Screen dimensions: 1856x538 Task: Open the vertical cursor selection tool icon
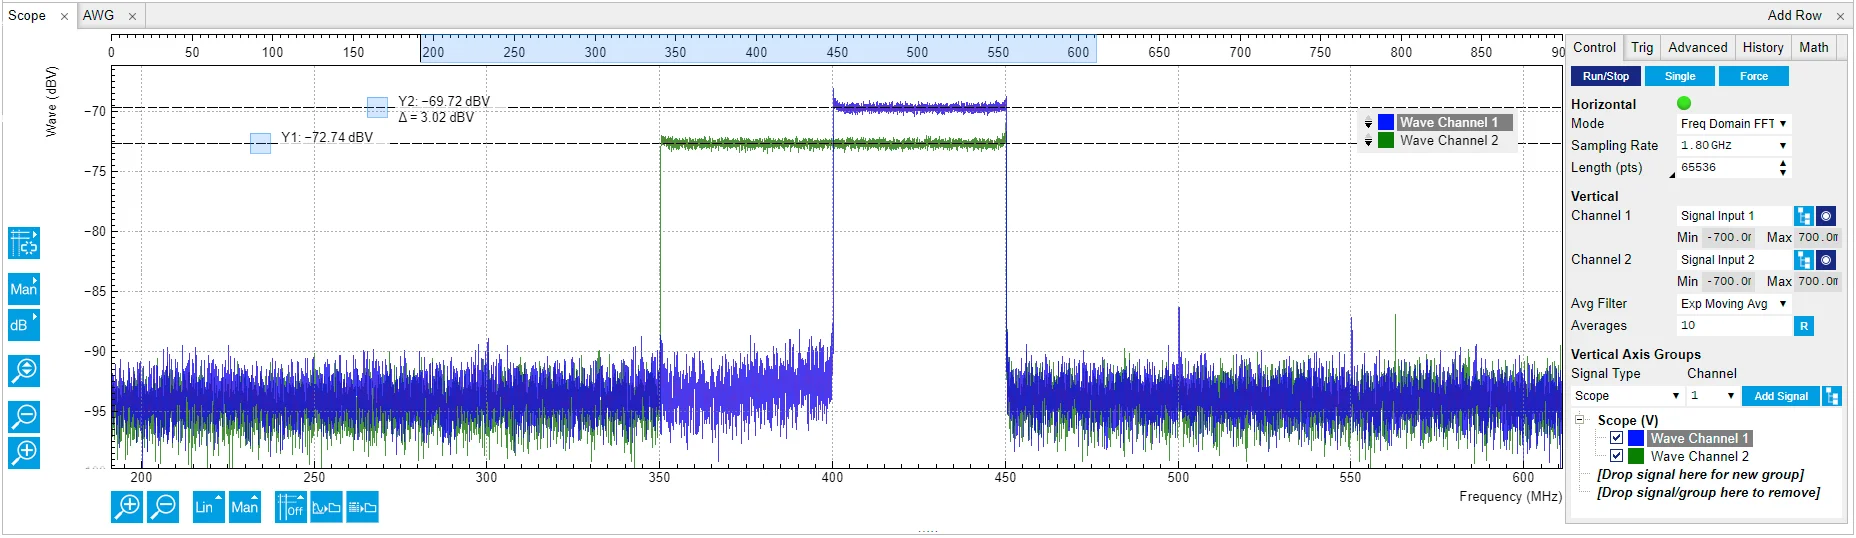click(24, 243)
